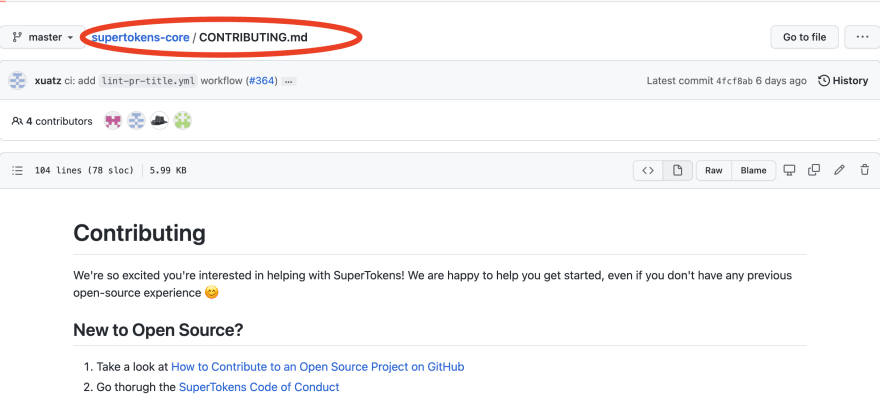The image size is (880, 415).
Task: Delete this file trash icon
Action: click(865, 170)
